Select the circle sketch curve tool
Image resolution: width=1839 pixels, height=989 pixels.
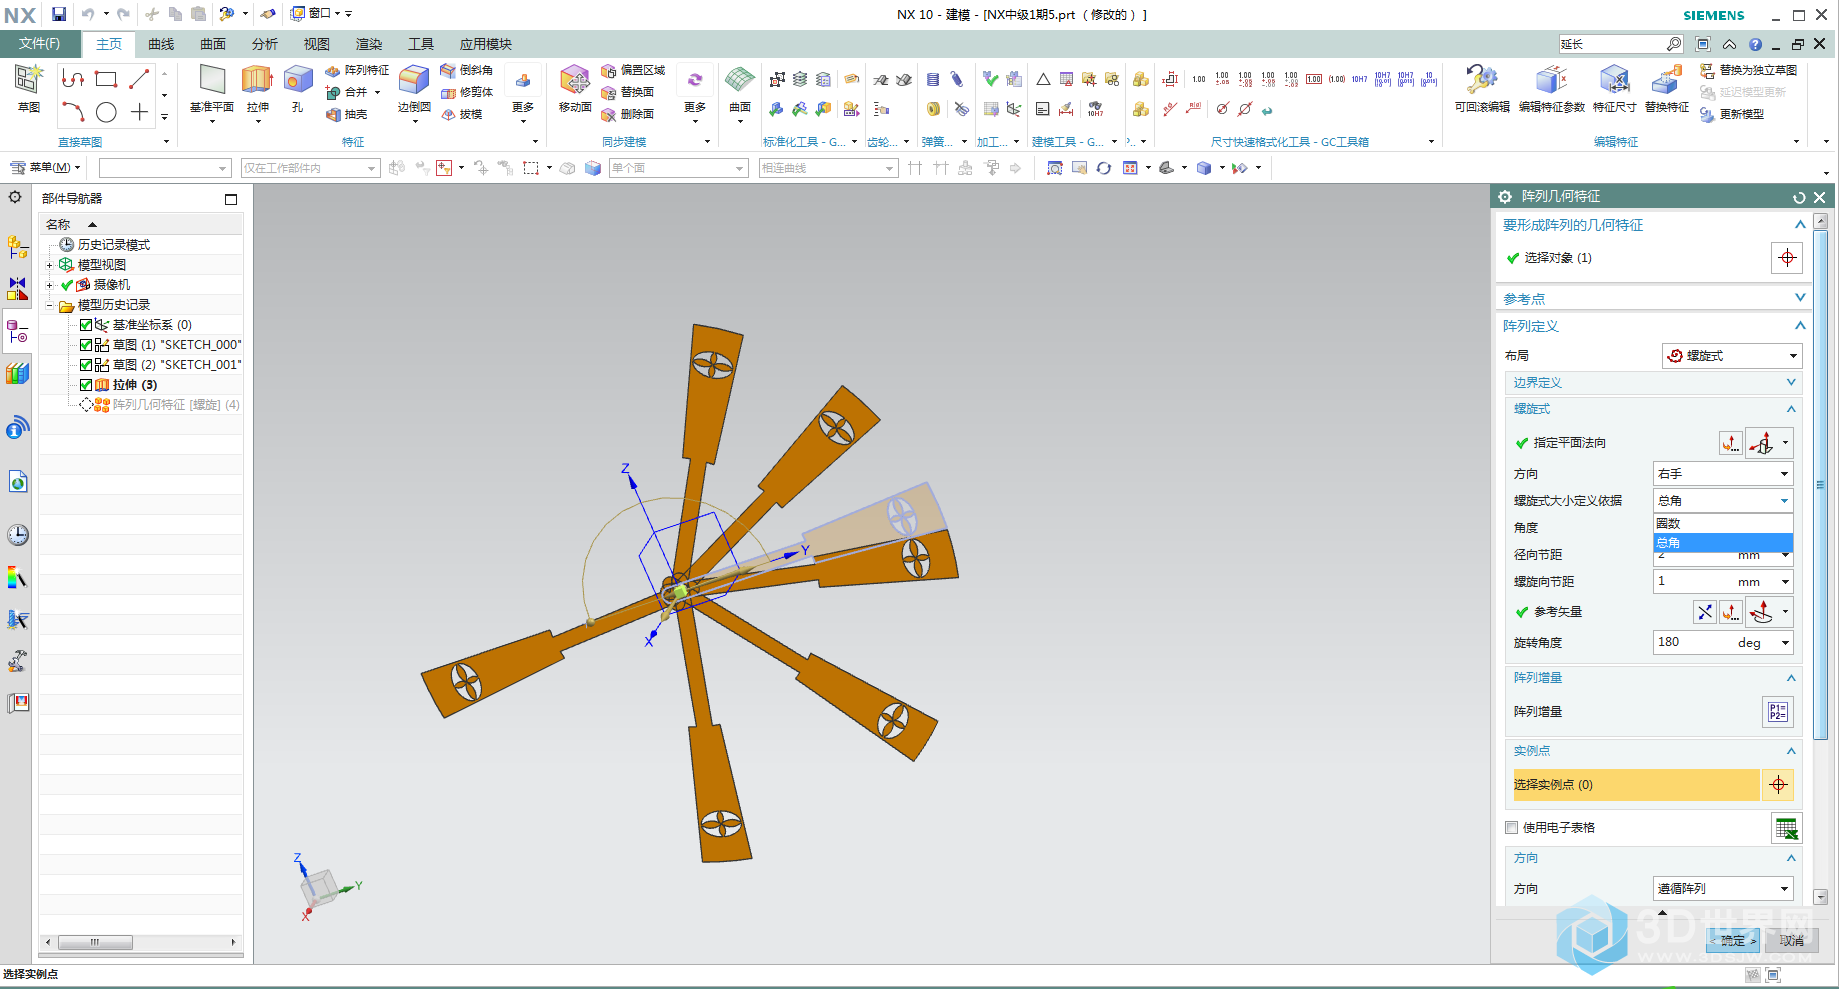click(106, 112)
